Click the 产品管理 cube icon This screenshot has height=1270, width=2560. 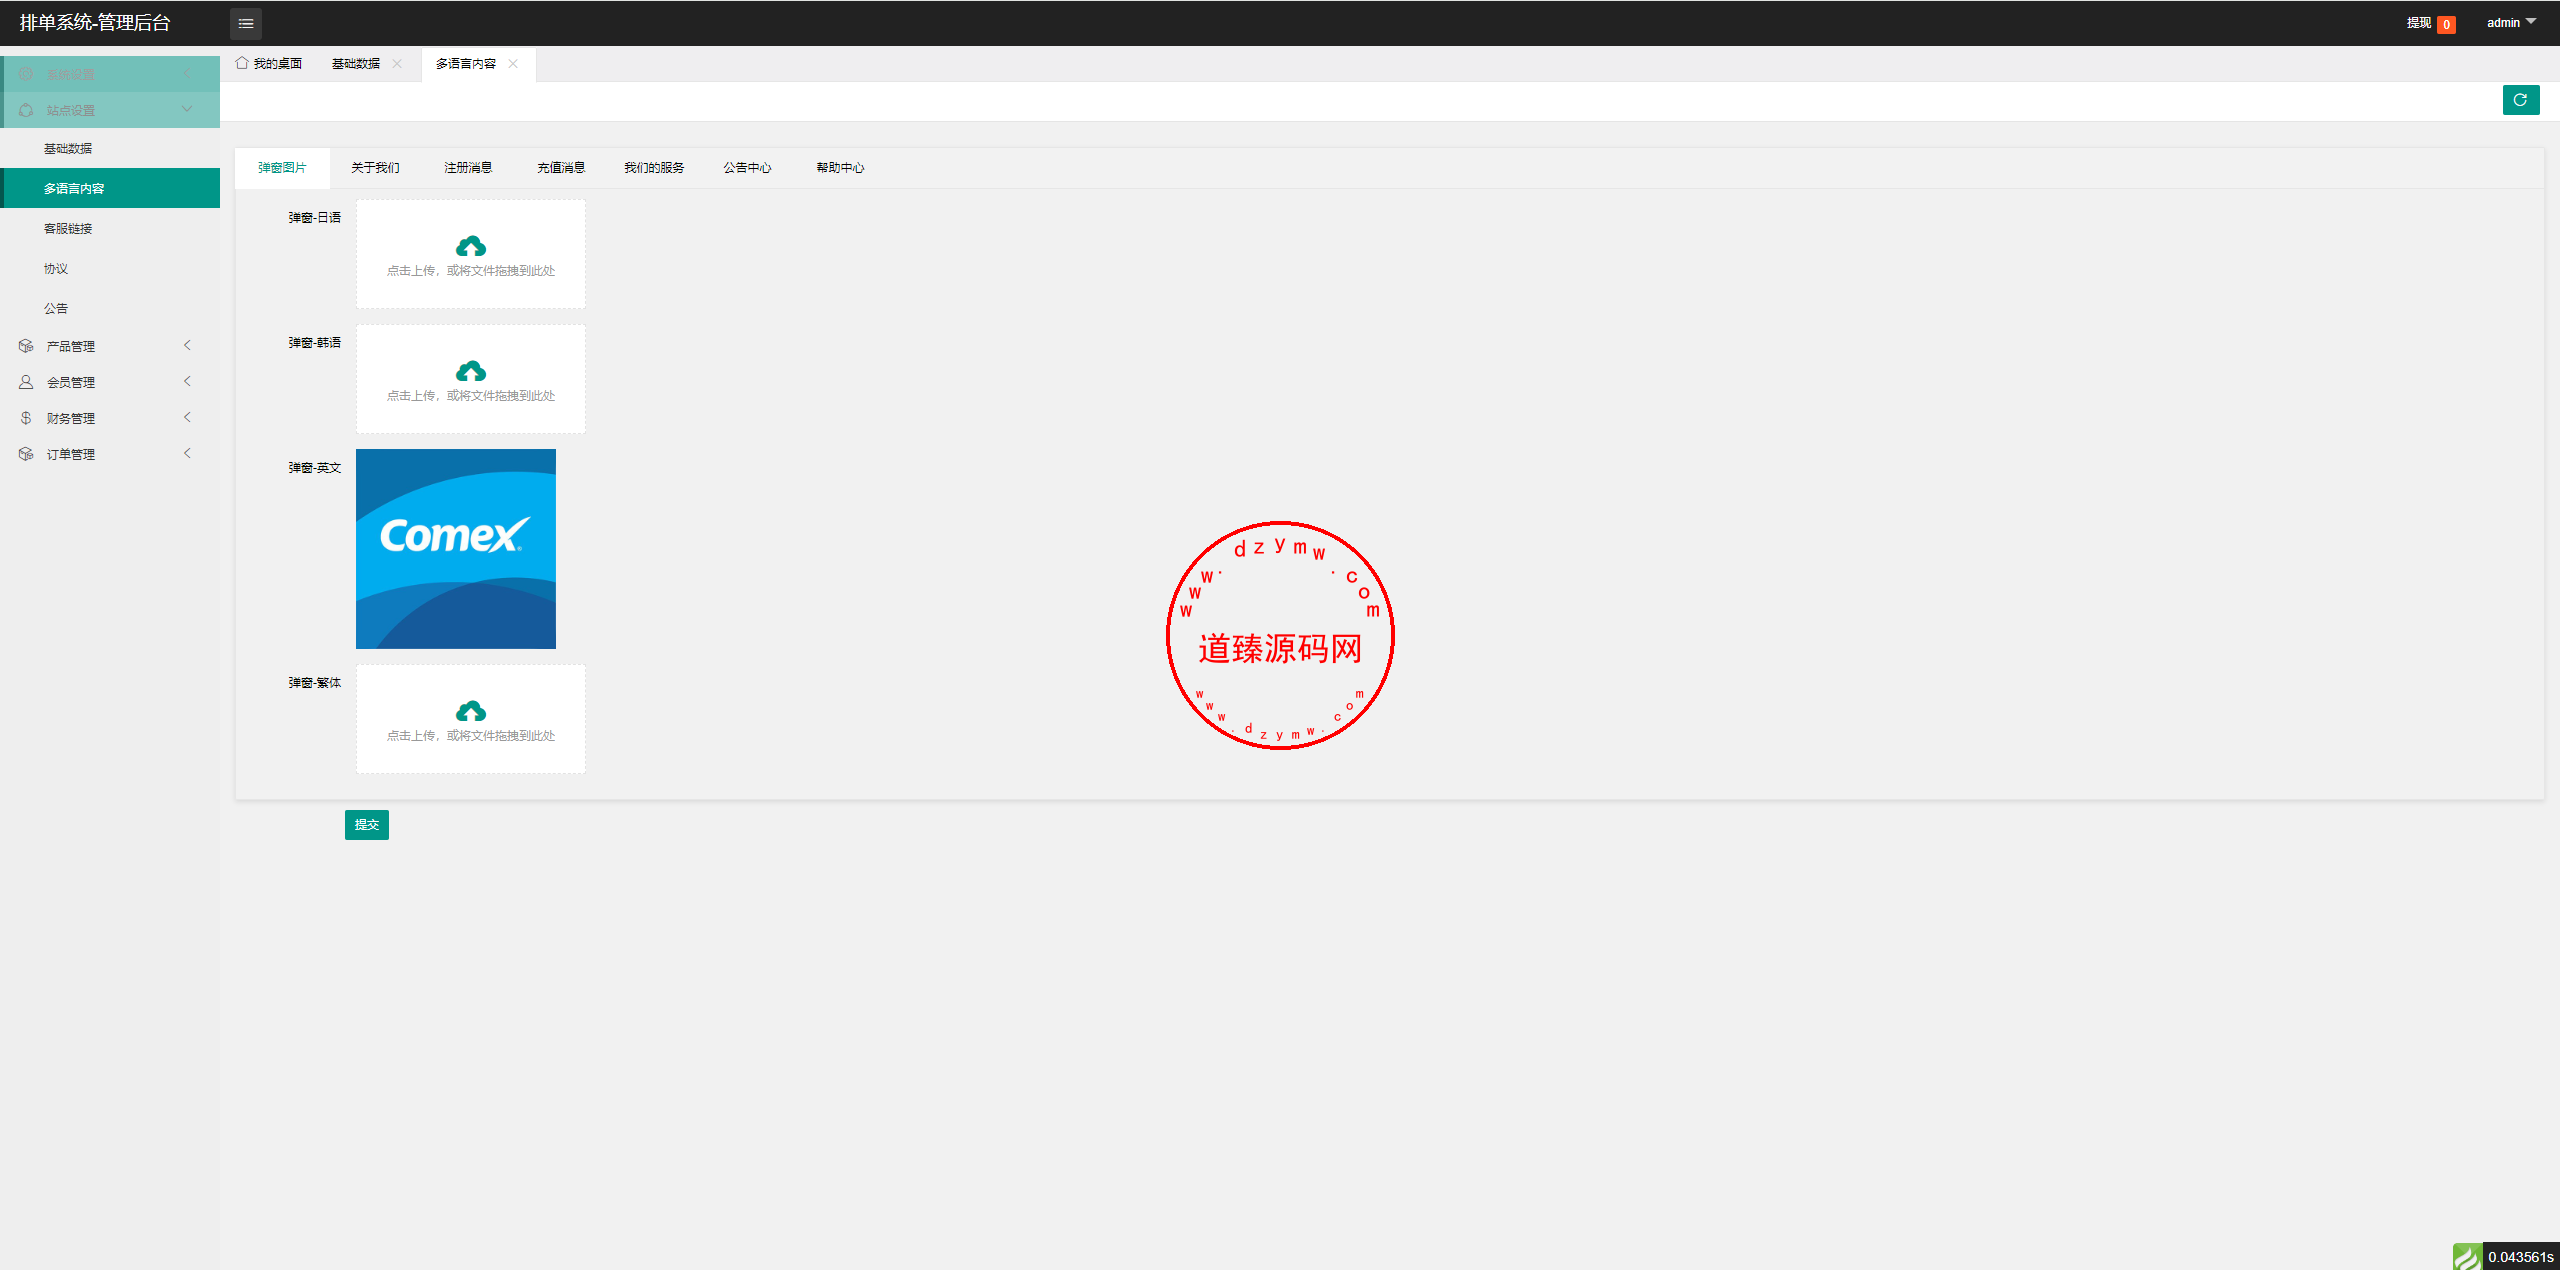click(x=26, y=346)
